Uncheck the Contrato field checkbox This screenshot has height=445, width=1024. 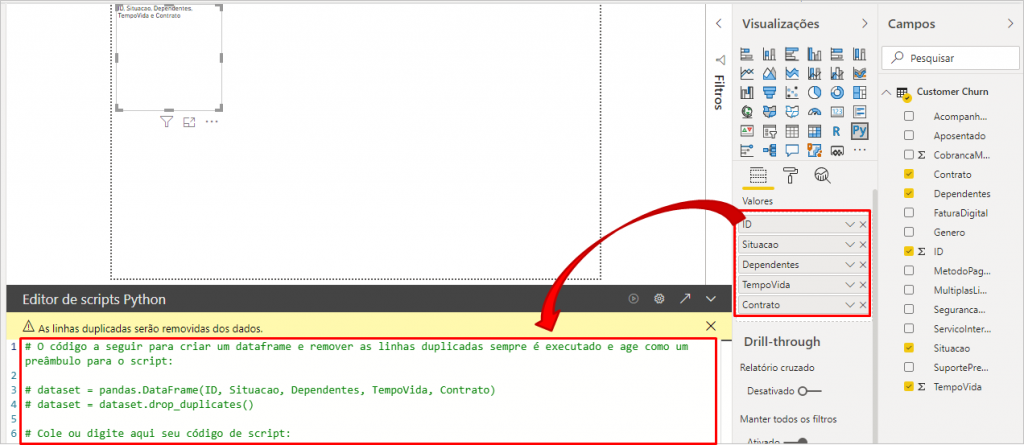click(x=908, y=174)
